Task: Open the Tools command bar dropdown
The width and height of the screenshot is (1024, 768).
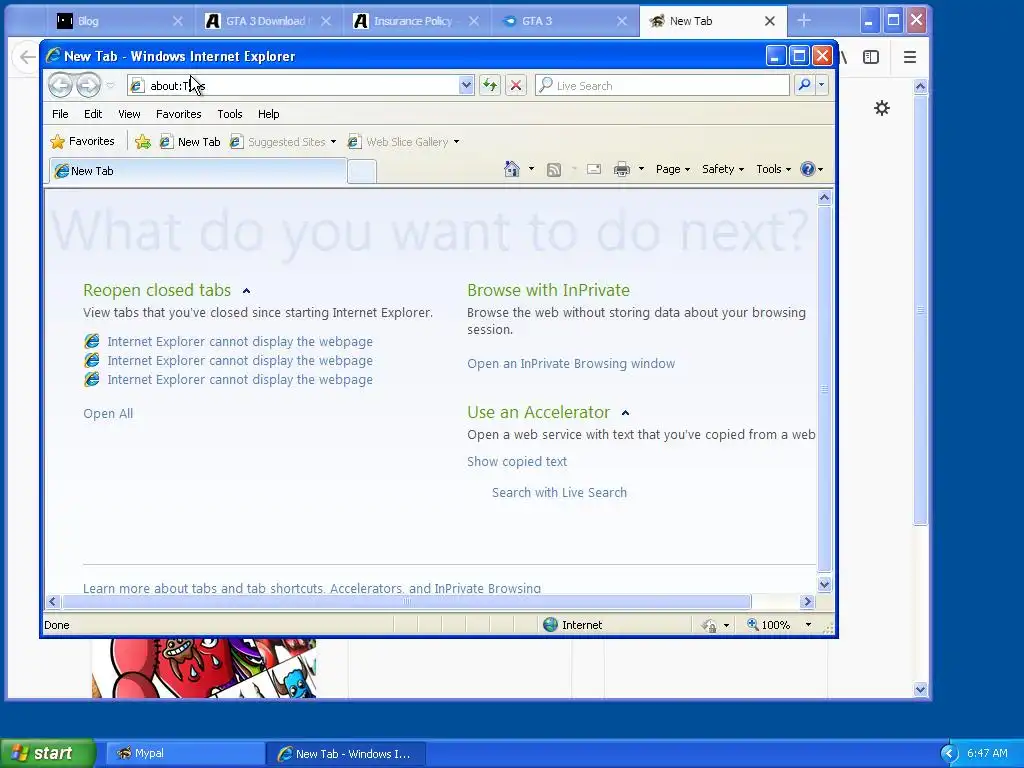Action: [x=773, y=169]
